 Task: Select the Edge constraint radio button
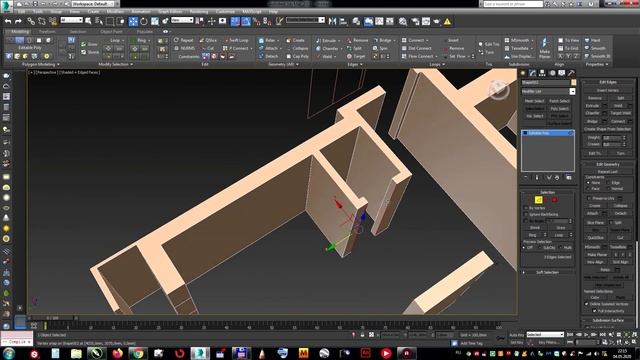[x=608, y=183]
